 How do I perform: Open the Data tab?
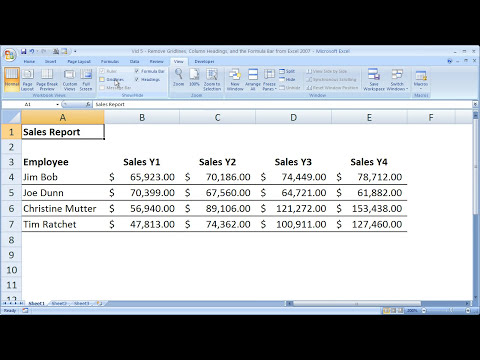coord(135,62)
